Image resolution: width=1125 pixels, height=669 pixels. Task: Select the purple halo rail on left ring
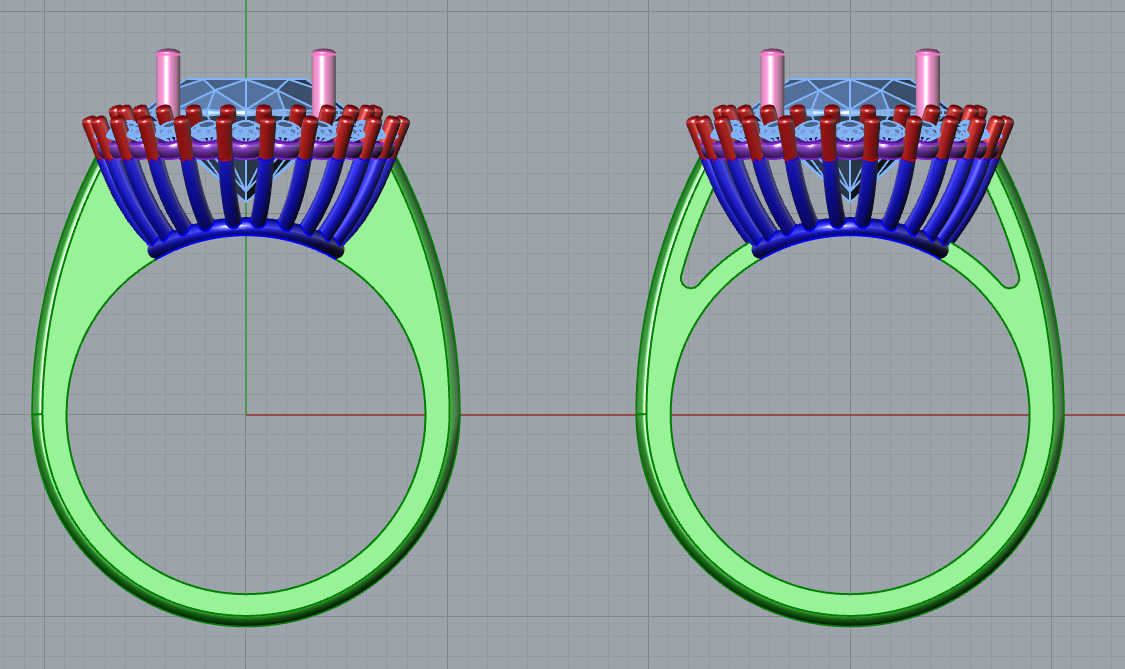(246, 150)
